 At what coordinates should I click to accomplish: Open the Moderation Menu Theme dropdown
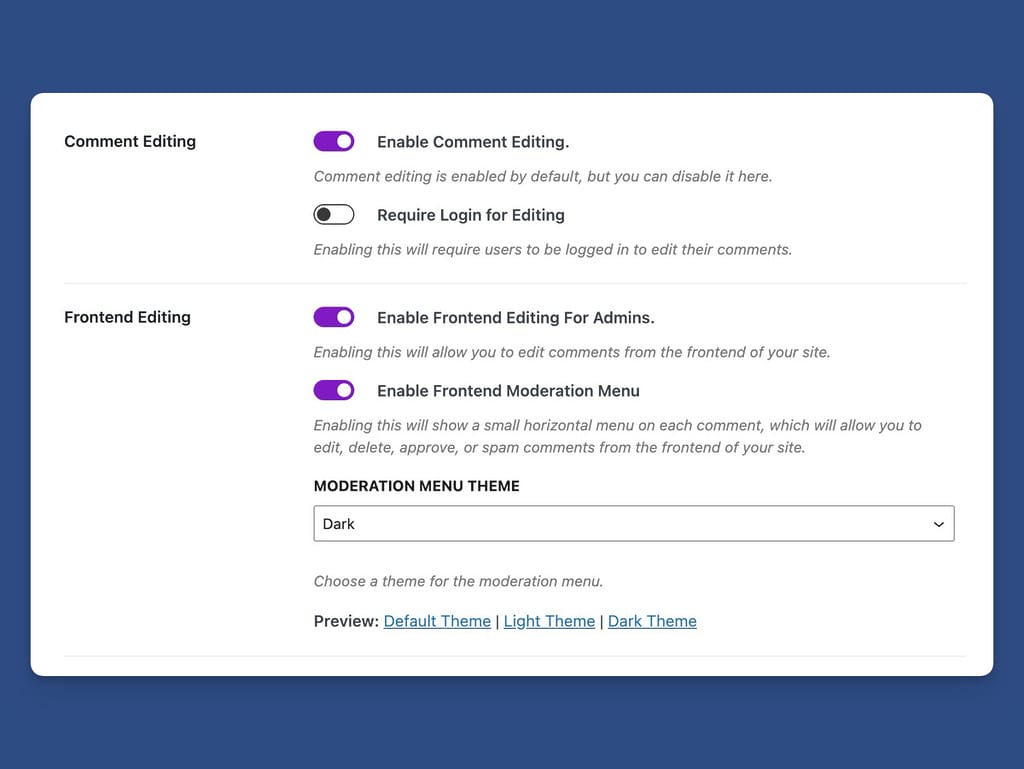pyautogui.click(x=634, y=523)
